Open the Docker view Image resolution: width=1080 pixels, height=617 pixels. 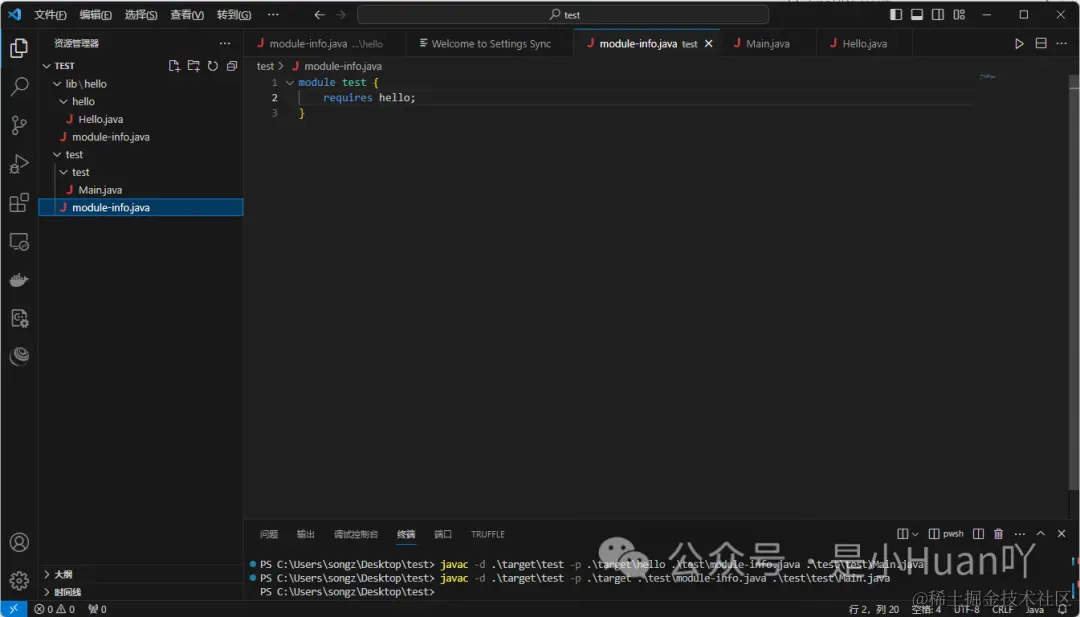click(19, 280)
